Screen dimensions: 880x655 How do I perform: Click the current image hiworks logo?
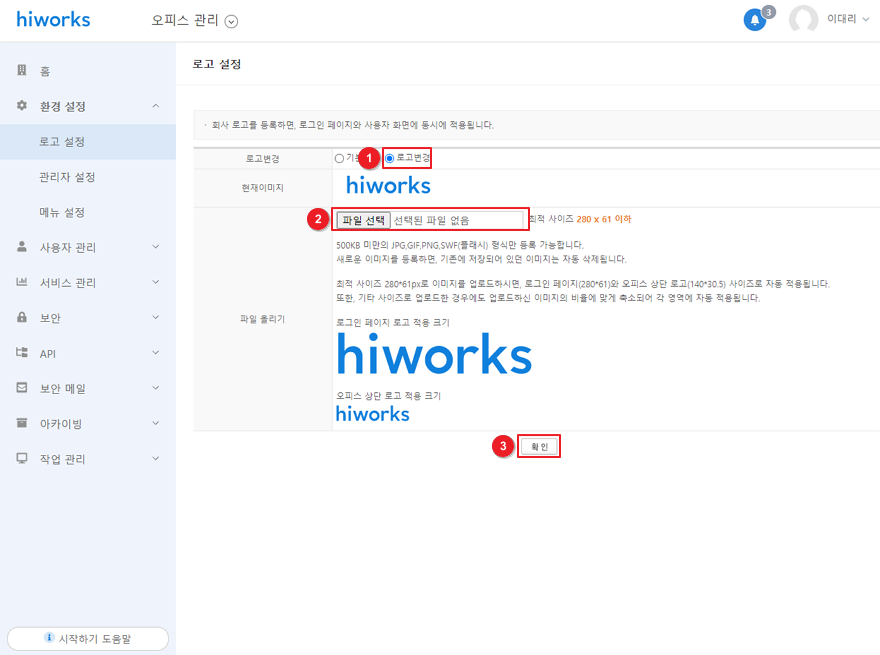[388, 185]
